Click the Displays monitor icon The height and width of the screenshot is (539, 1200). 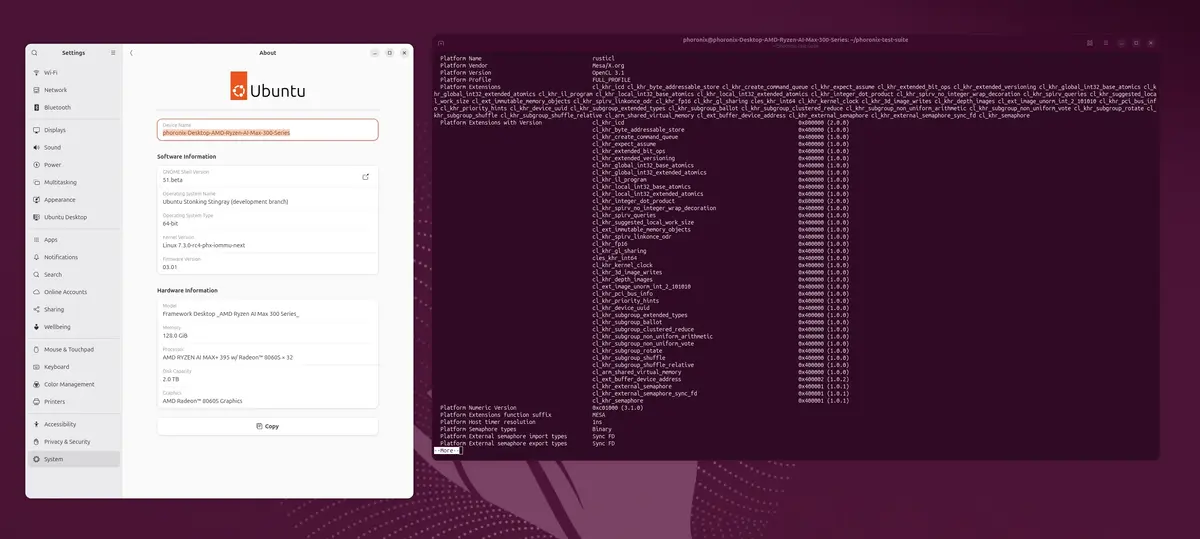[x=35, y=130]
